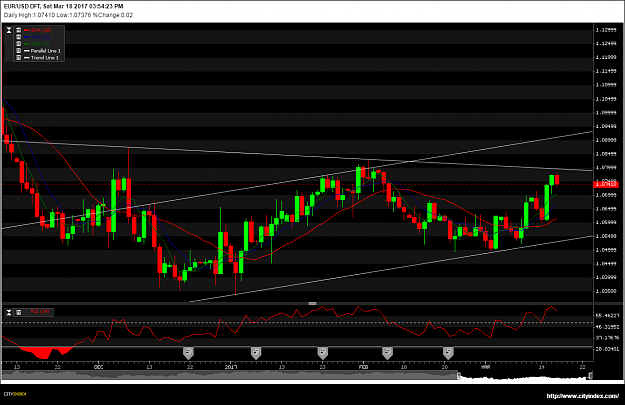Delete the RSI (14) indicator
The height and width of the screenshot is (405, 625).
pyautogui.click(x=18, y=312)
